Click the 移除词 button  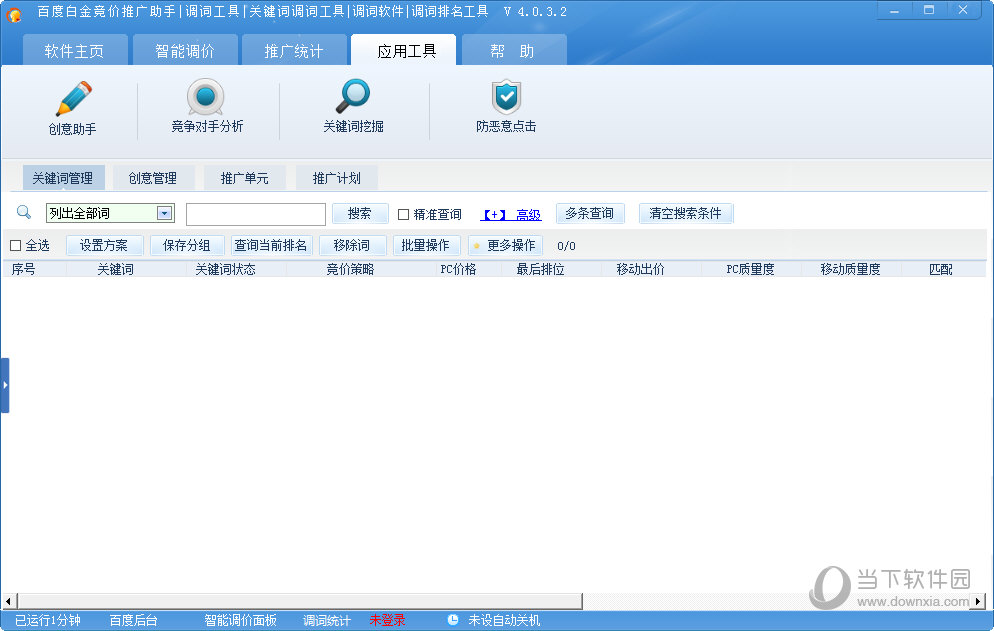352,245
